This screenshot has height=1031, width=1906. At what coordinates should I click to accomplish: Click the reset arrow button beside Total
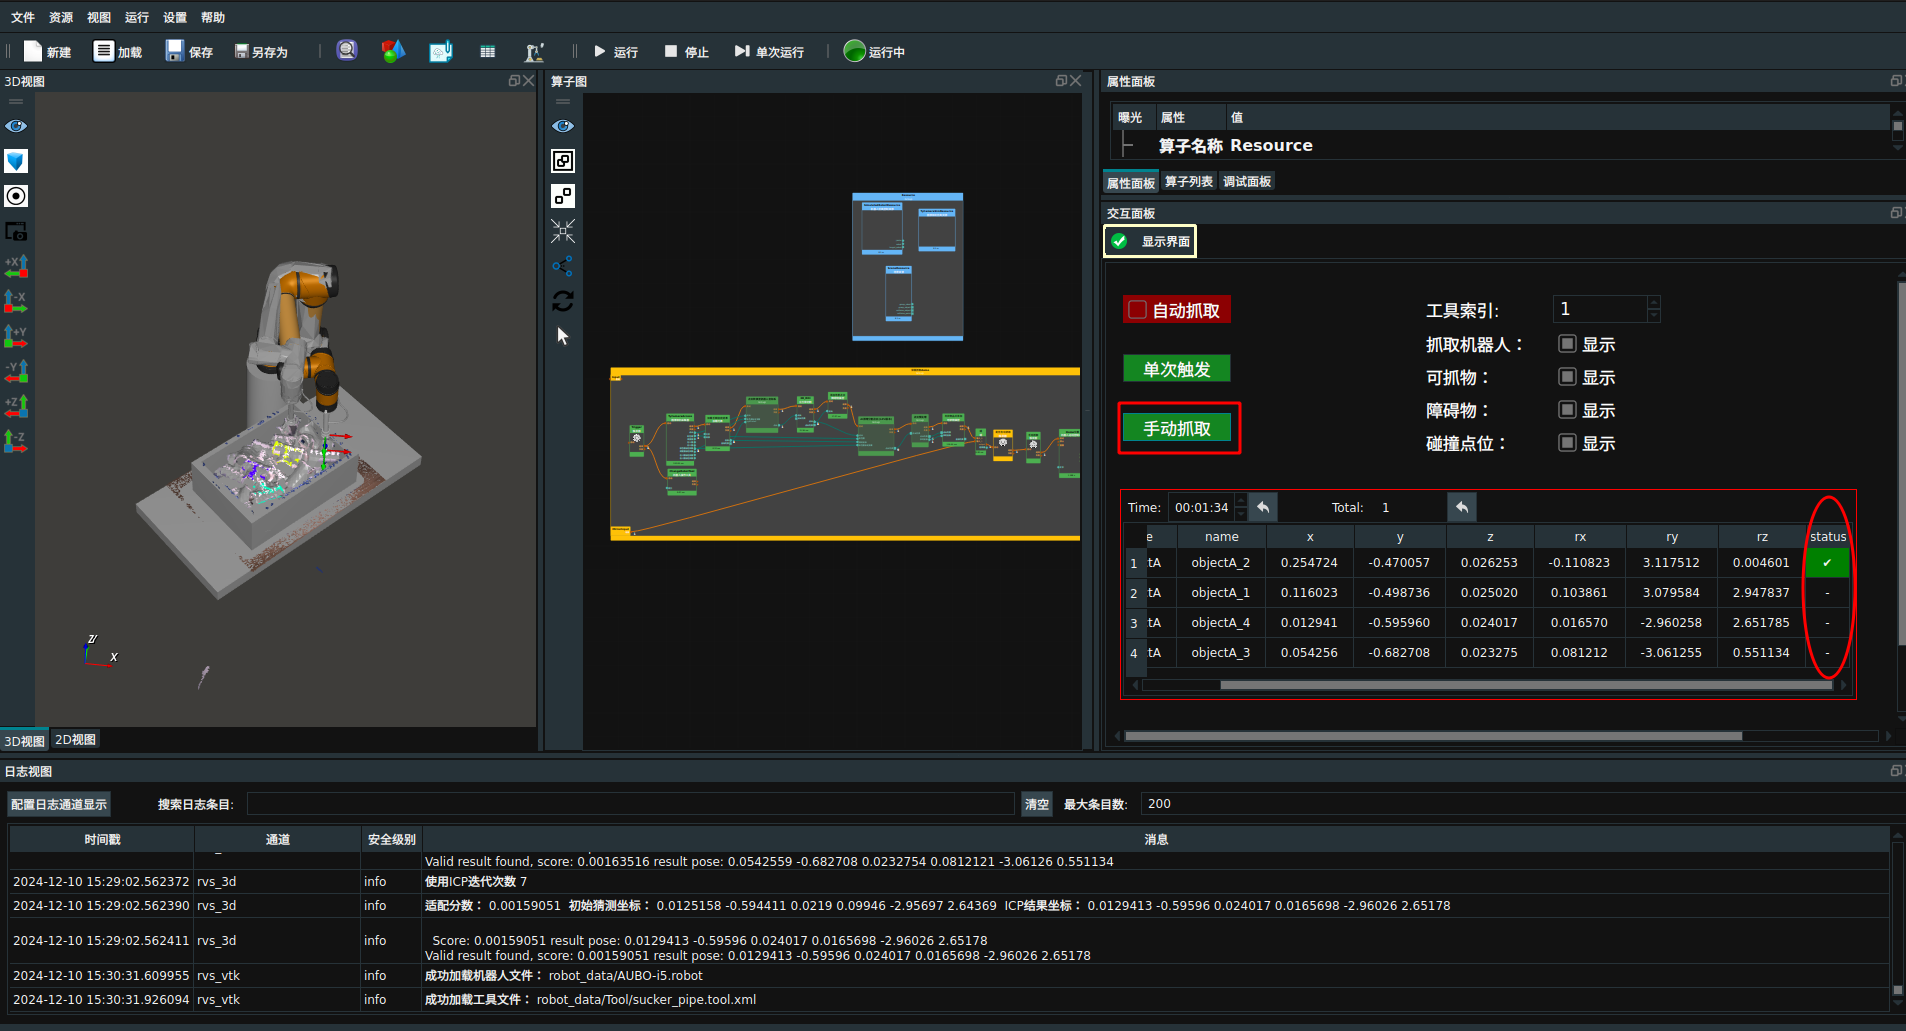point(1462,507)
